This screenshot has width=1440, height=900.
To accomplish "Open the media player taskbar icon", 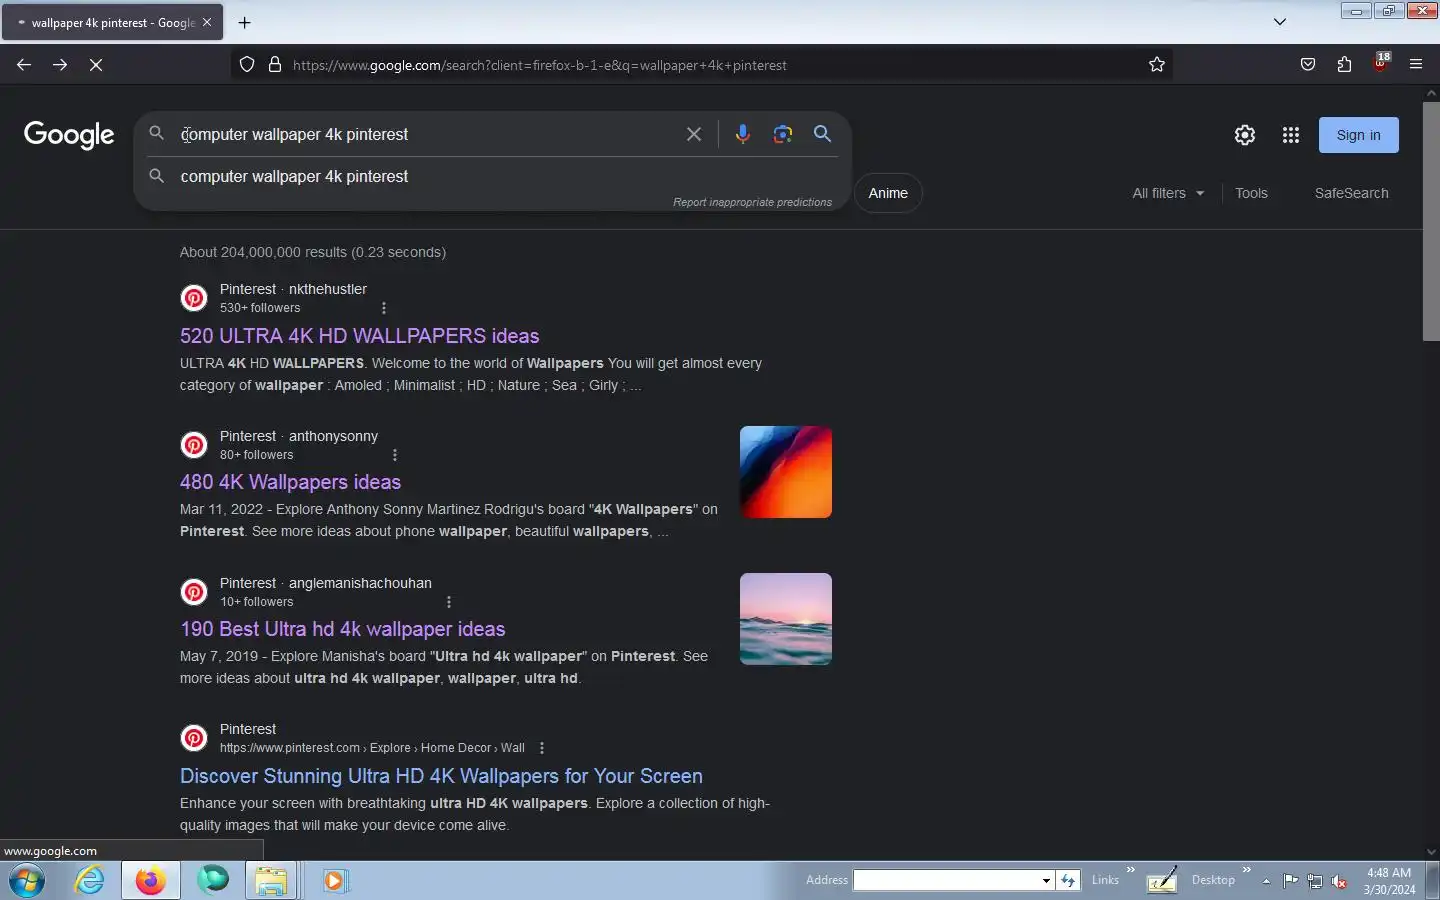I will (x=334, y=881).
